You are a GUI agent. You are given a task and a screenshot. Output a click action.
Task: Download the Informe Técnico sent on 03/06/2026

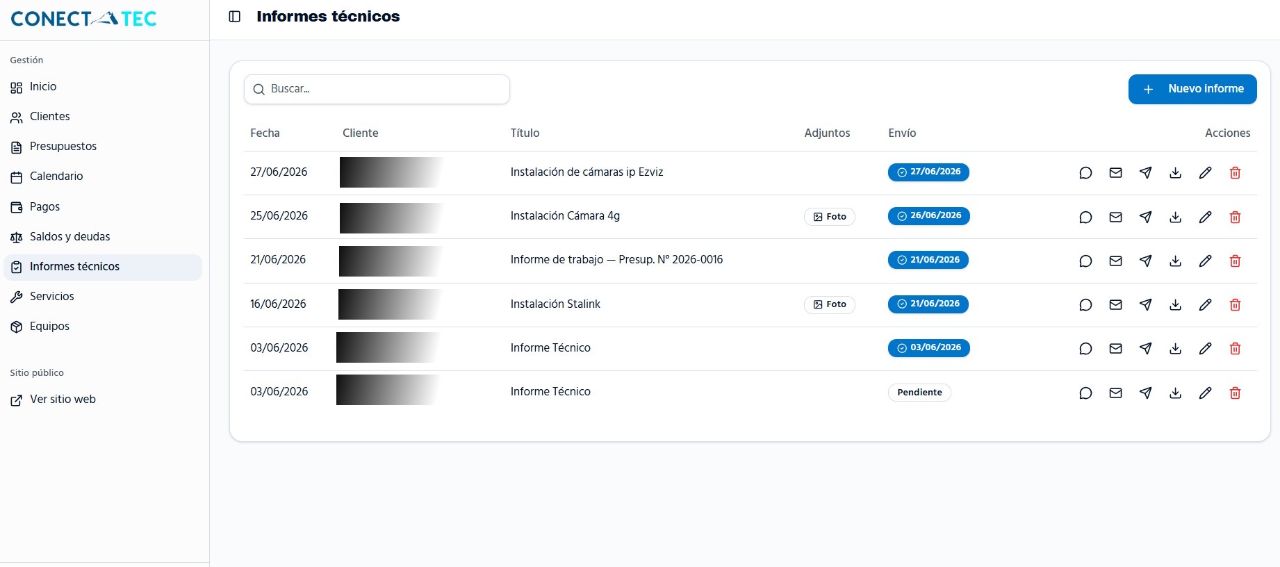click(1175, 349)
